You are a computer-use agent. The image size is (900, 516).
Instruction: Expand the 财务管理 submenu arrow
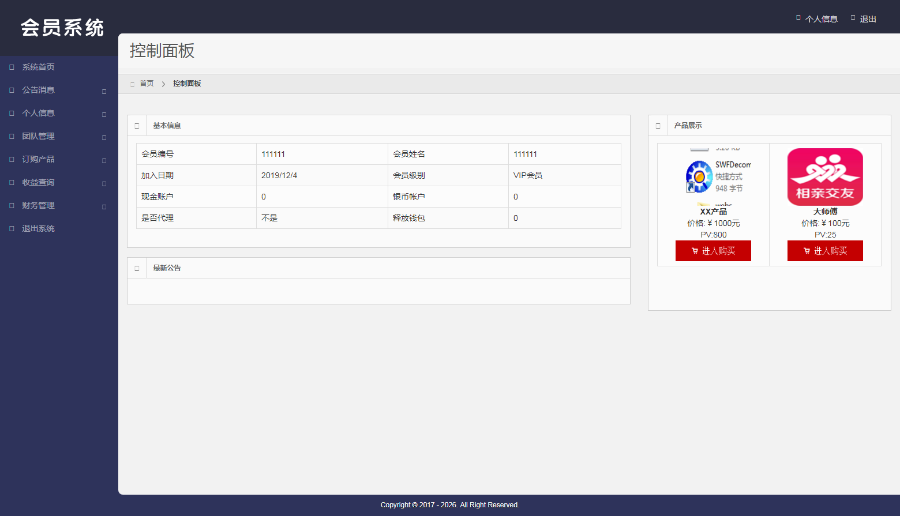[104, 206]
